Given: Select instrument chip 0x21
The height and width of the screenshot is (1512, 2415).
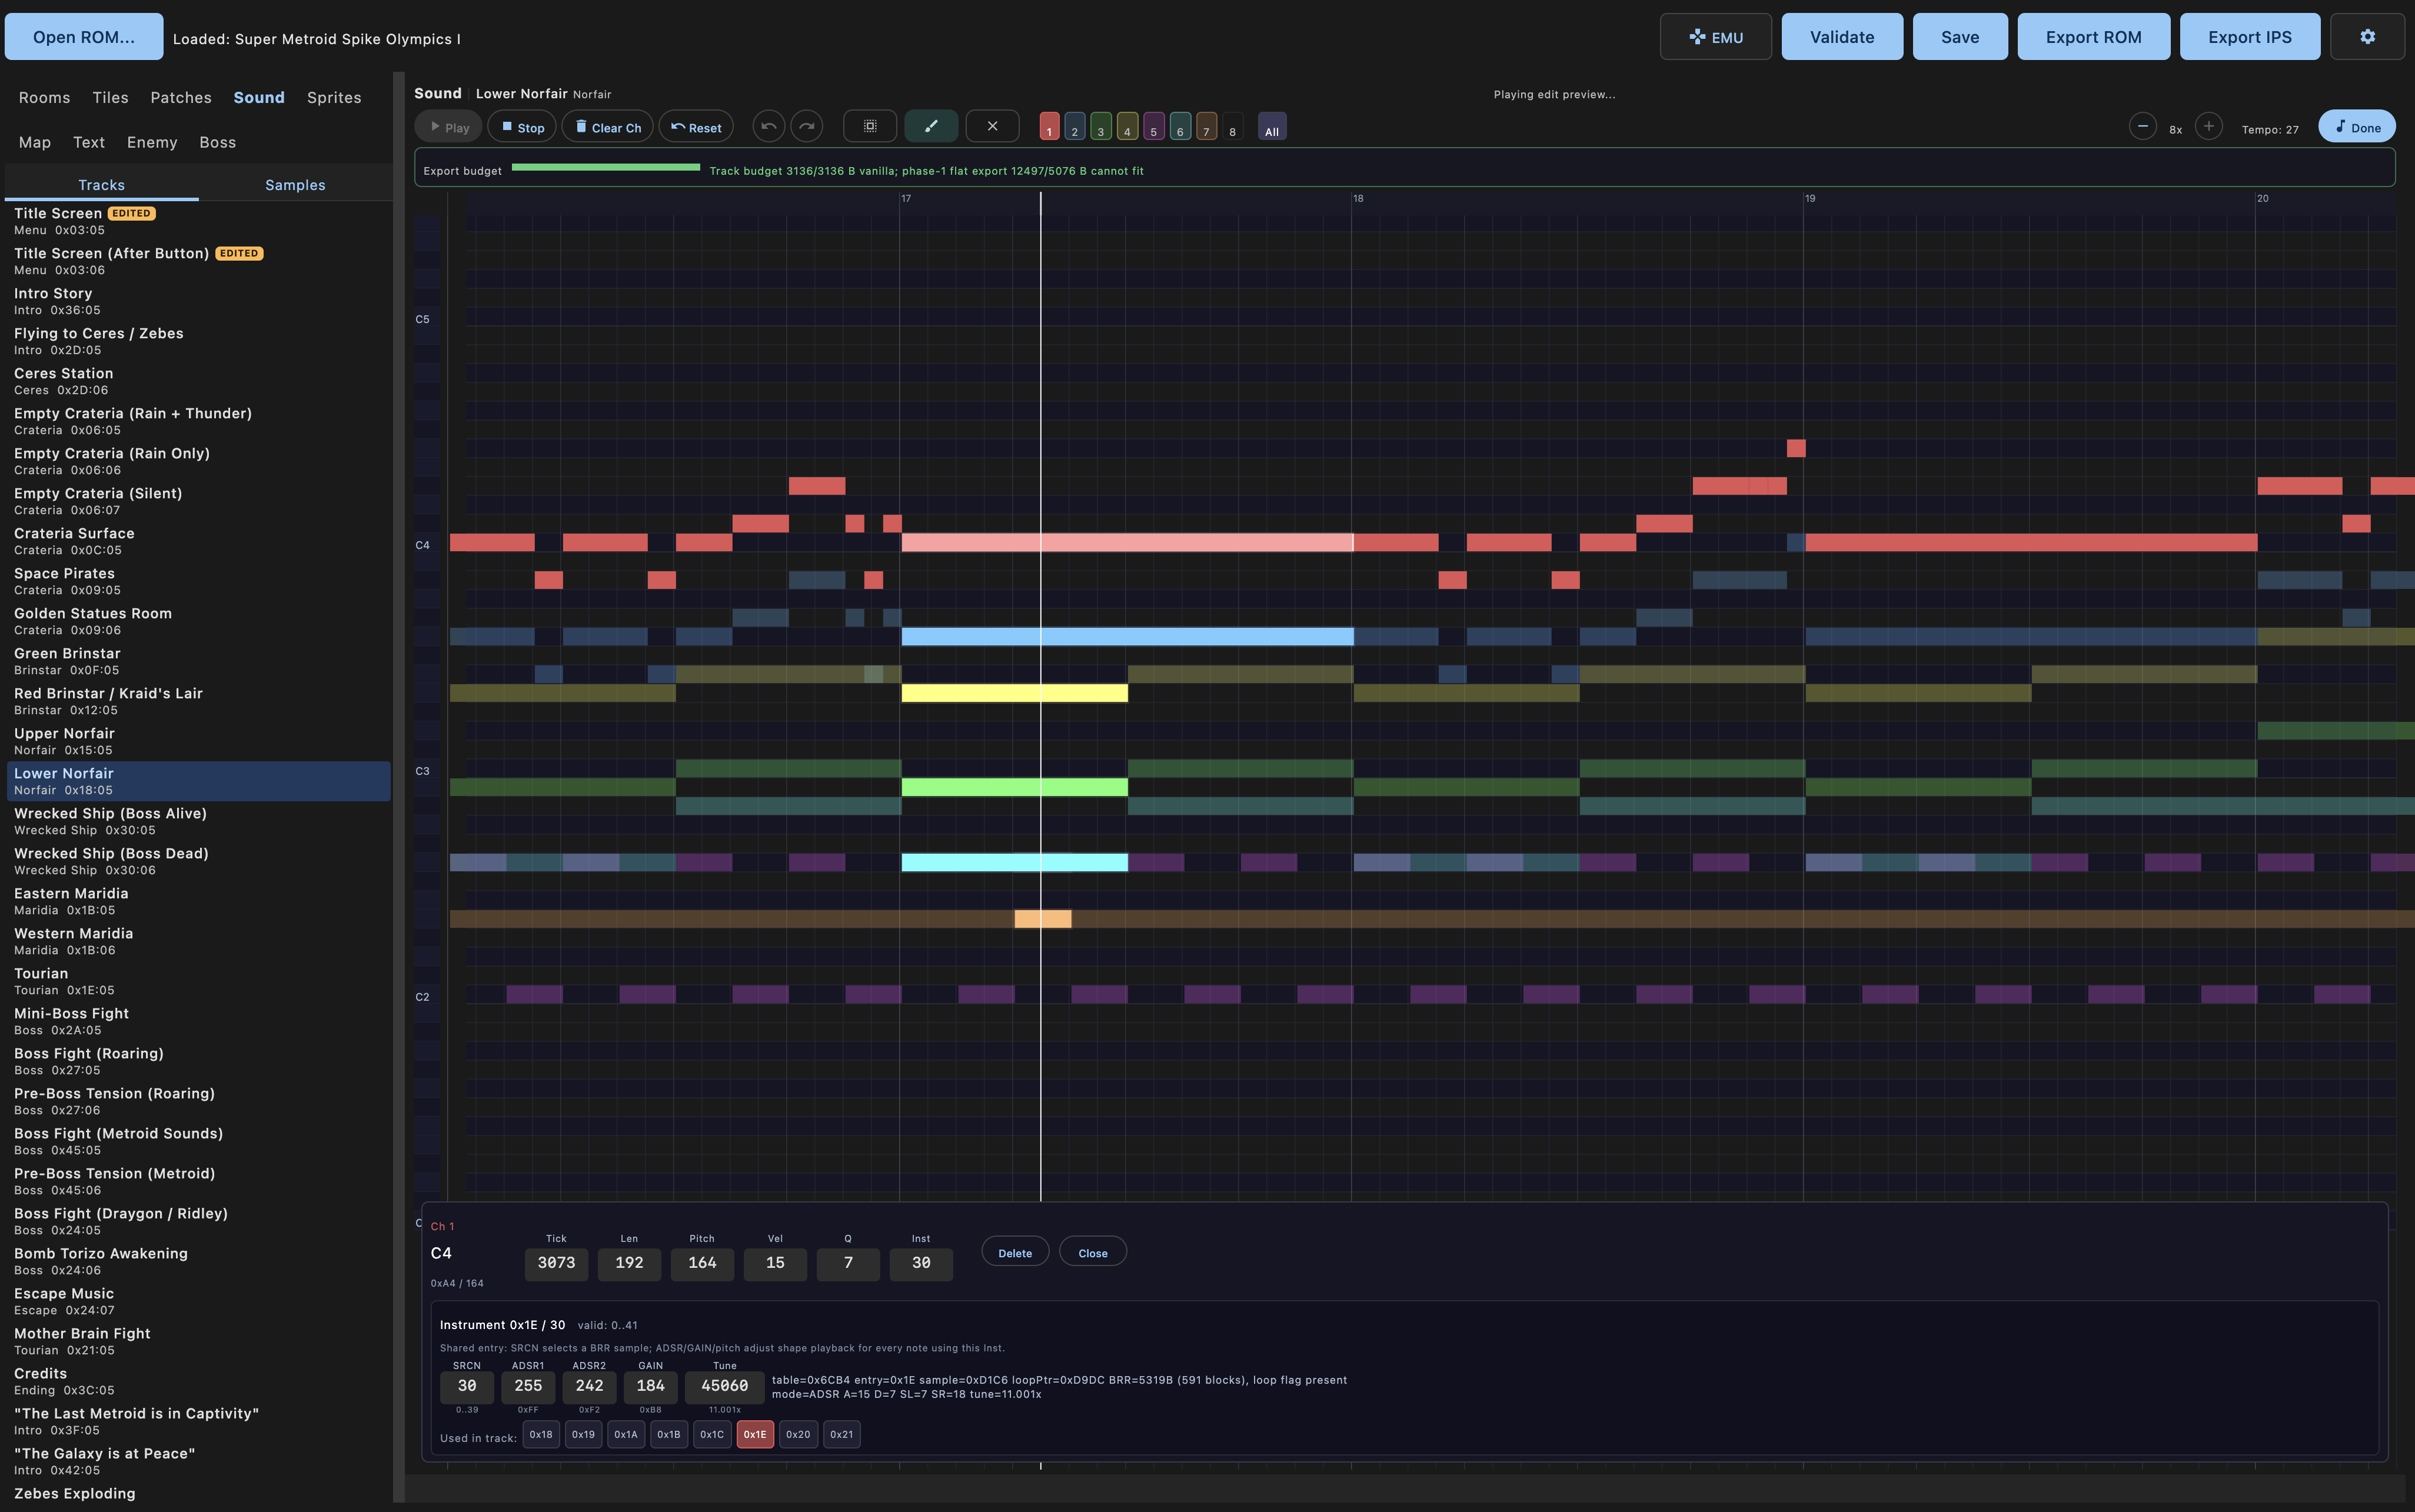Looking at the screenshot, I should tap(842, 1434).
